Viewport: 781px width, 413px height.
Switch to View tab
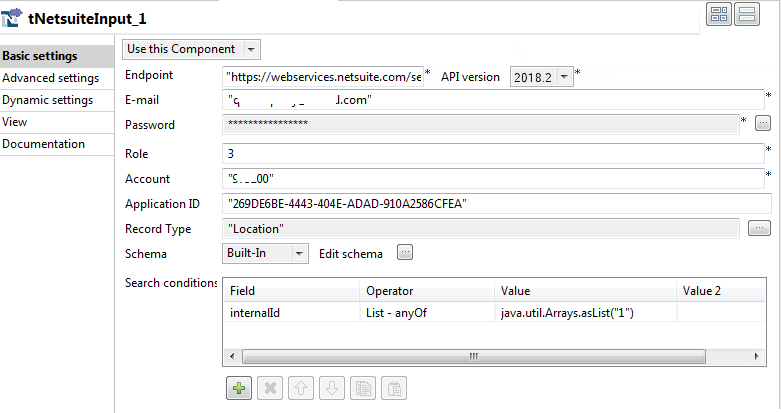57,122
